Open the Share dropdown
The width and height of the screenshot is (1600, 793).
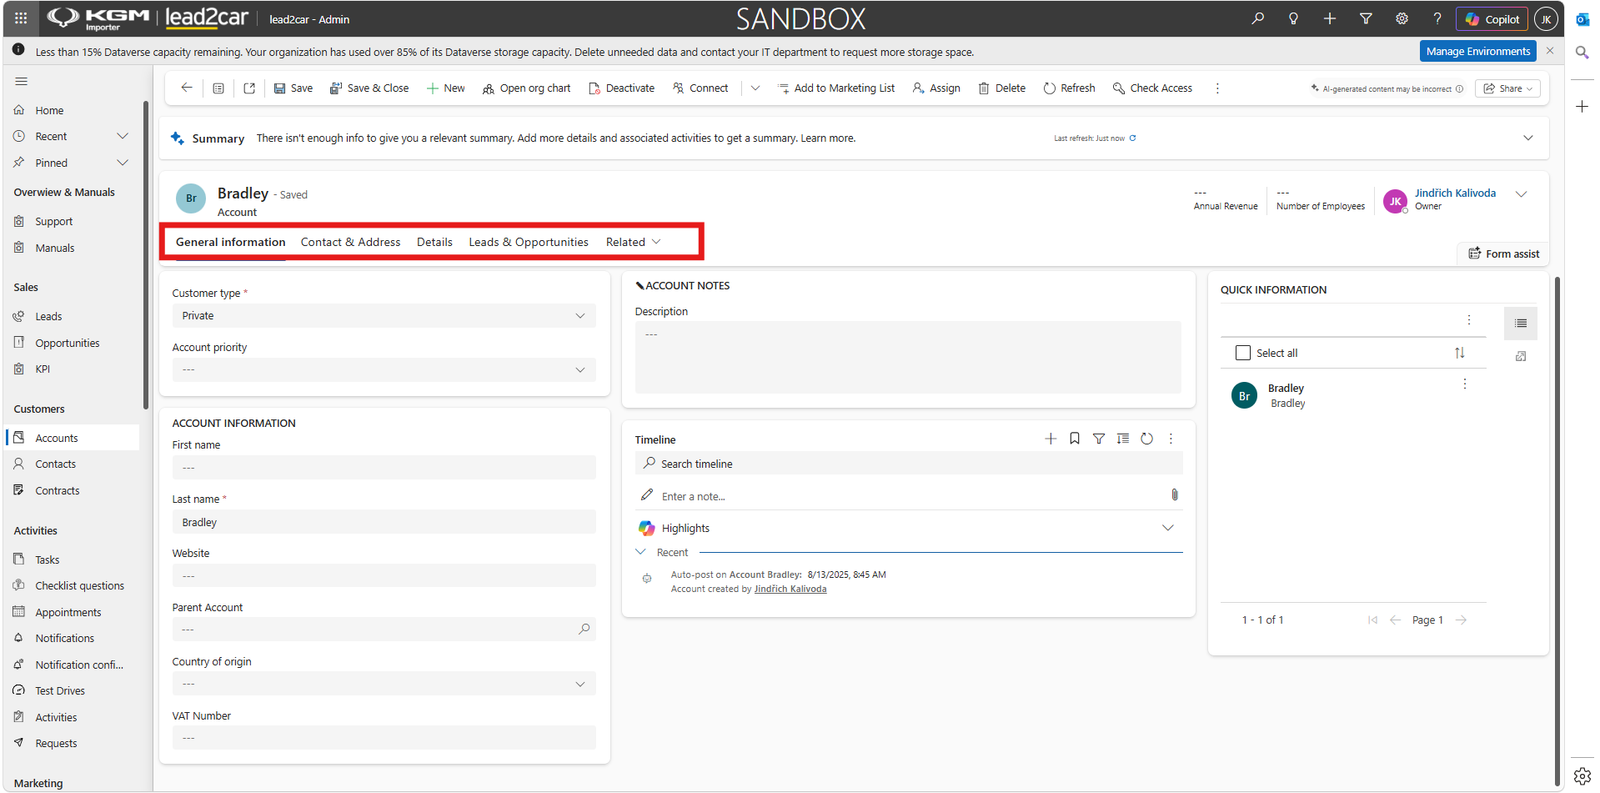1508,88
